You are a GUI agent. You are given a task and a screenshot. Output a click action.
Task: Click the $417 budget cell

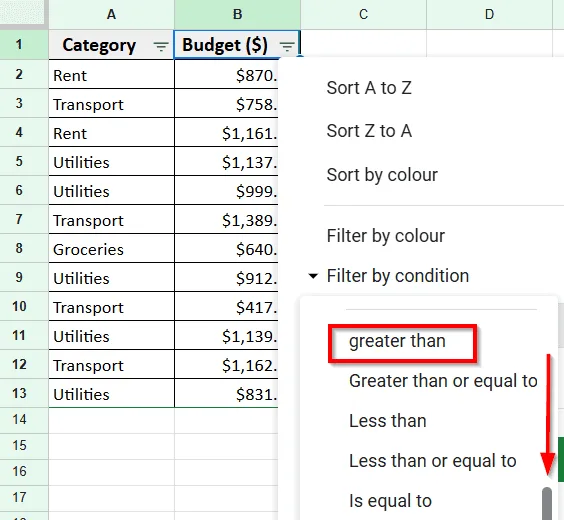pos(227,306)
